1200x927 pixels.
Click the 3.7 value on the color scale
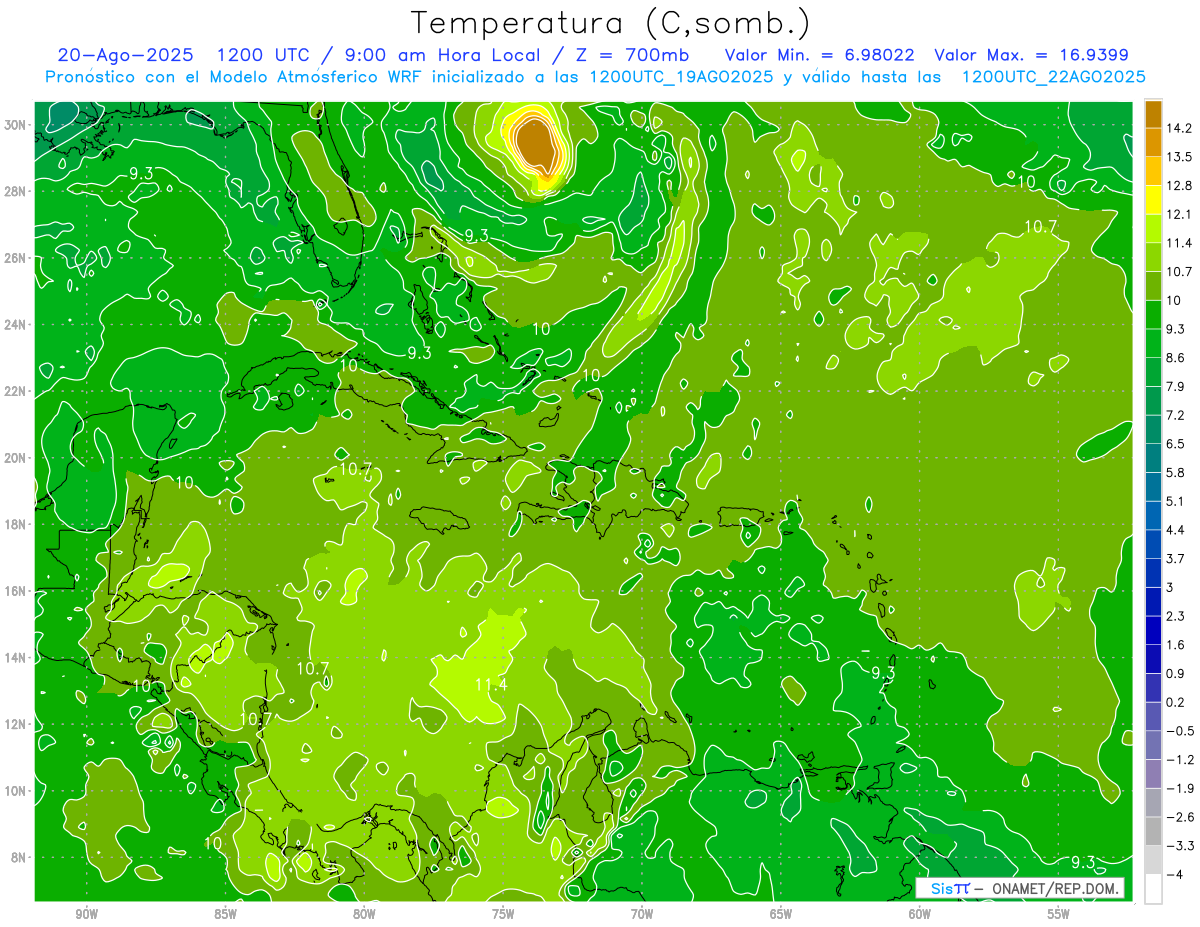(x=1176, y=558)
